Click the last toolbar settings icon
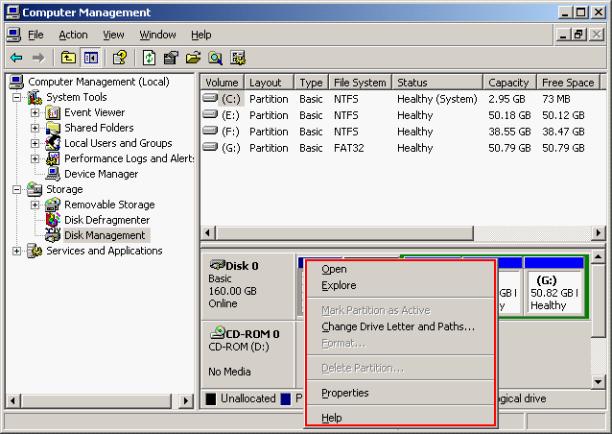 pyautogui.click(x=238, y=58)
